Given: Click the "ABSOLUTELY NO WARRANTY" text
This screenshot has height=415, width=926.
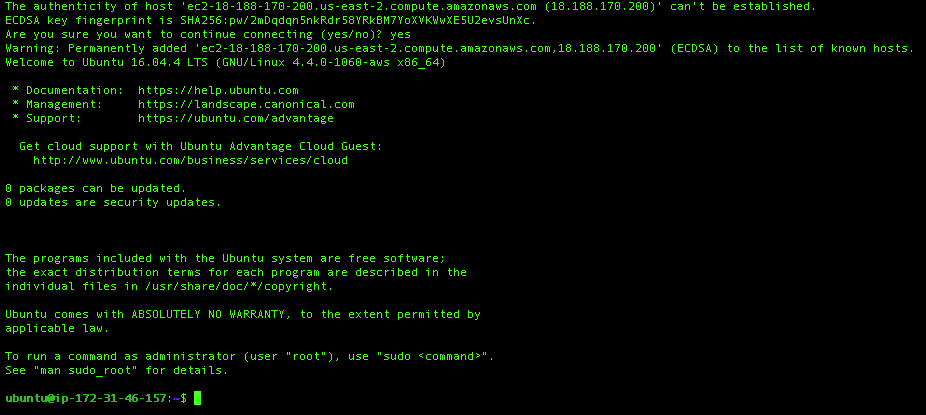Looking at the screenshot, I should (208, 314).
